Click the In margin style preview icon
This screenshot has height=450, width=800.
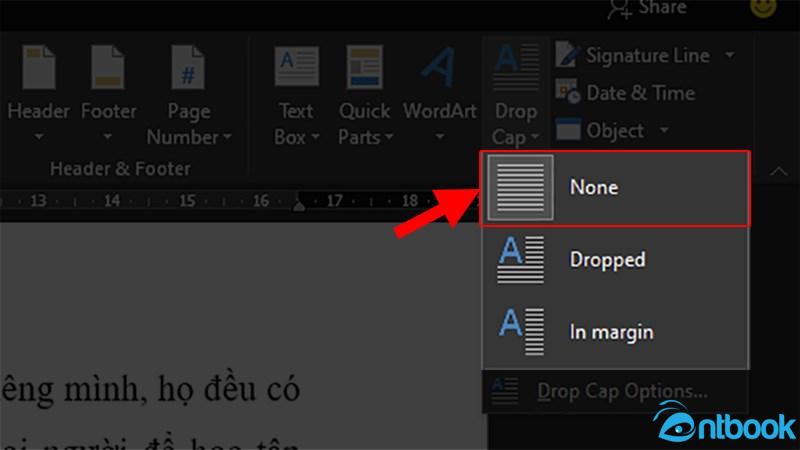[x=520, y=331]
